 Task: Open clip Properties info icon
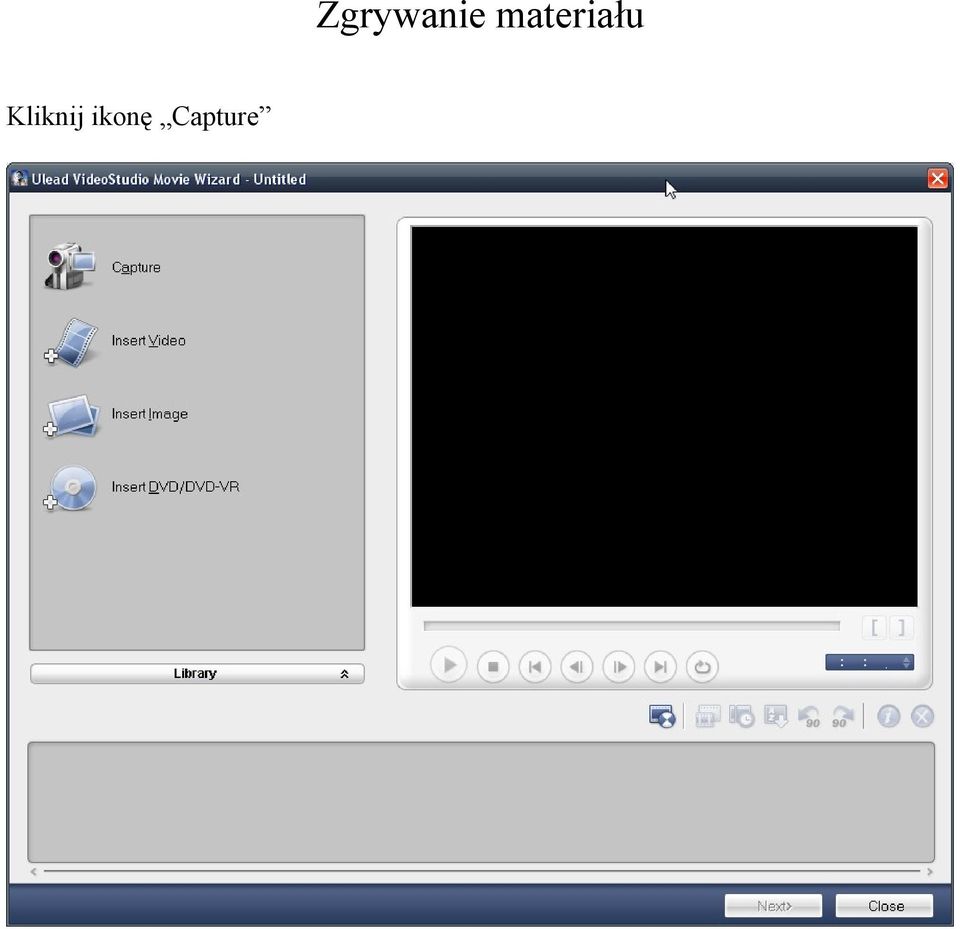[x=888, y=716]
